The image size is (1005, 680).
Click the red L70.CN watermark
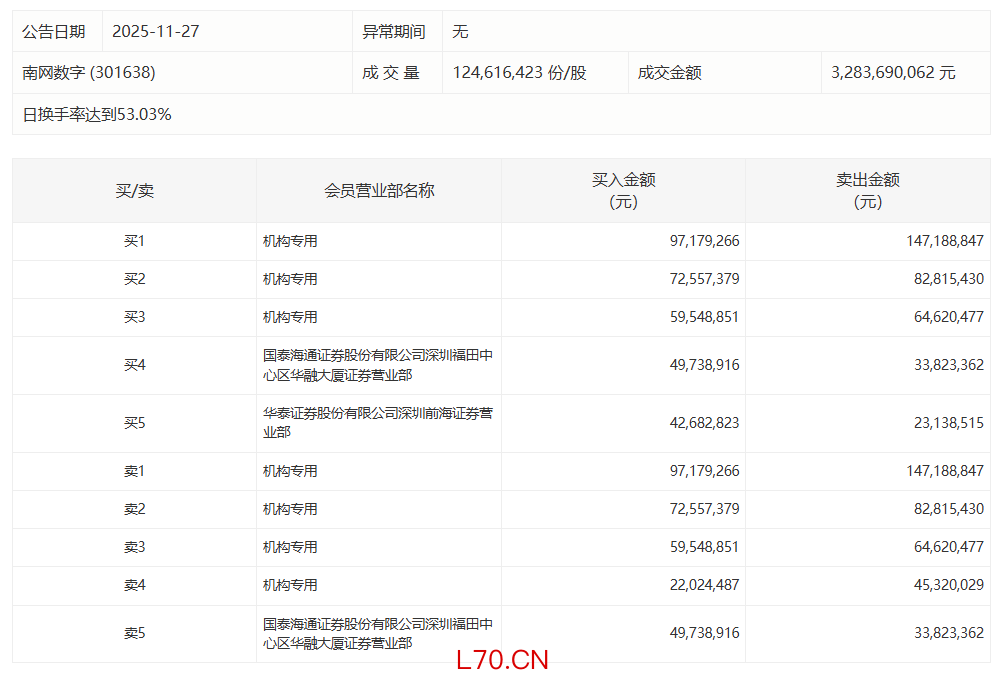(x=501, y=661)
